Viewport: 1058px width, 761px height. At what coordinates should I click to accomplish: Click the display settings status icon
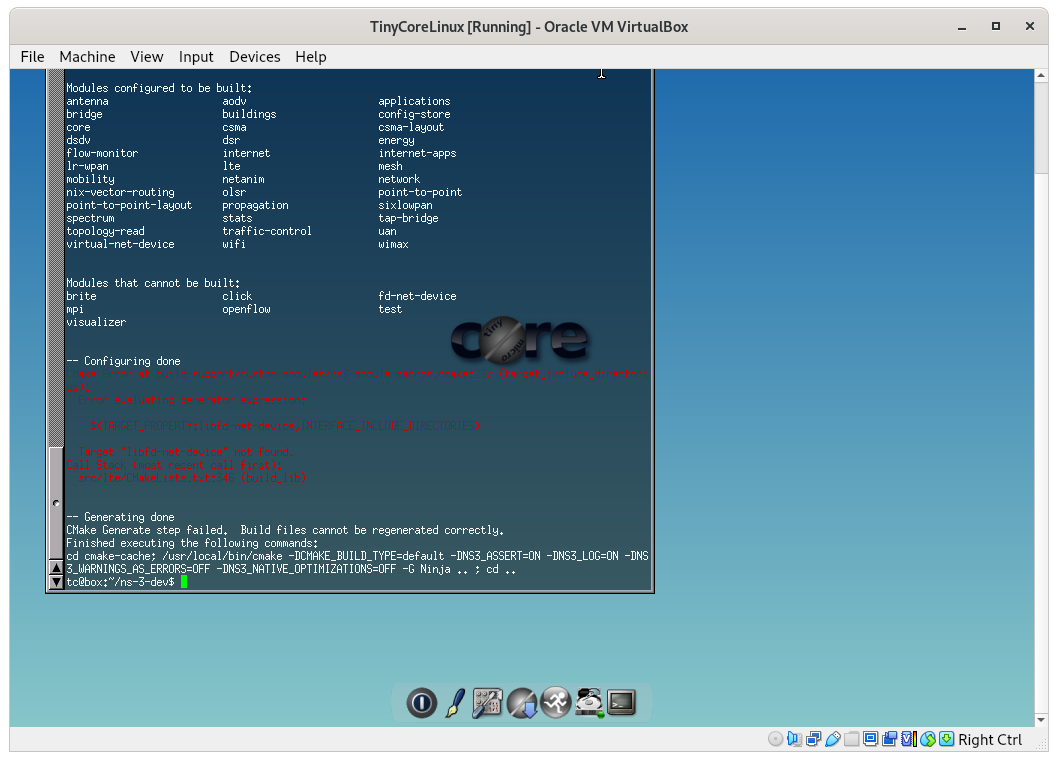[x=870, y=739]
